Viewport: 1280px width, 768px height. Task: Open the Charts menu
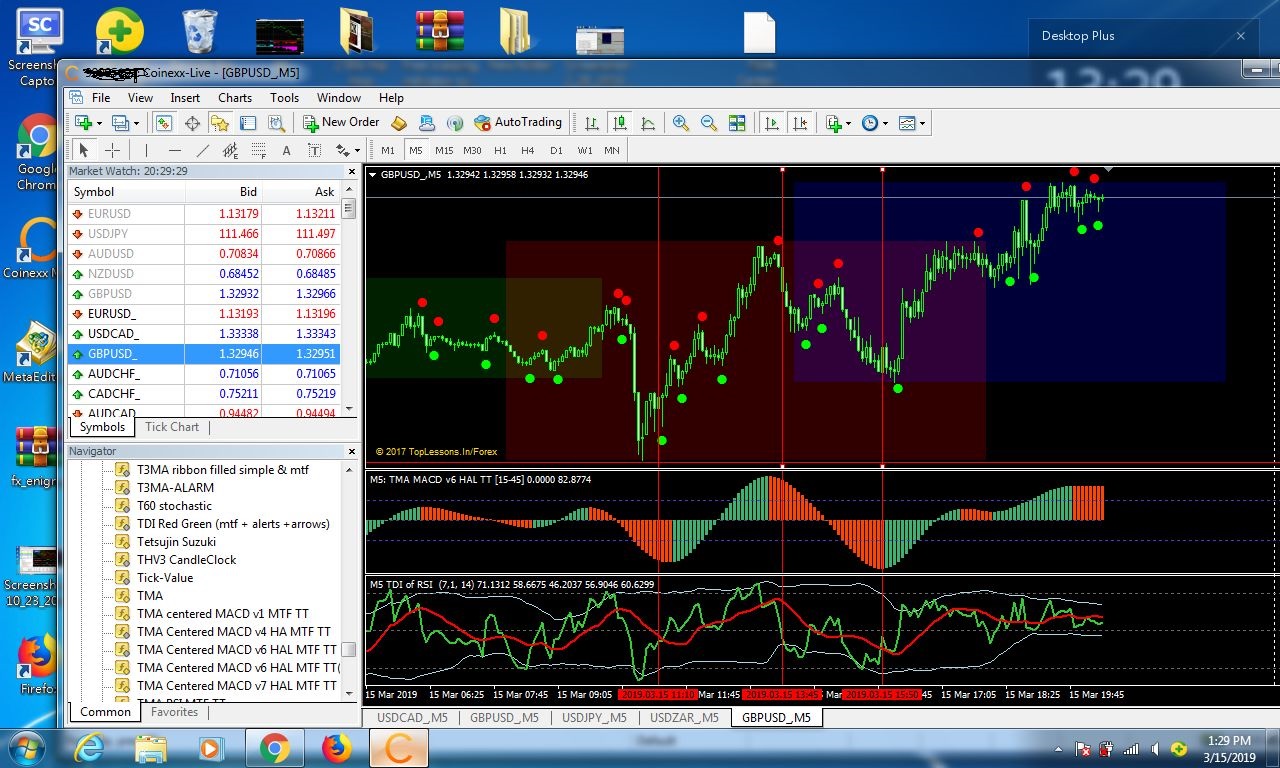(235, 97)
